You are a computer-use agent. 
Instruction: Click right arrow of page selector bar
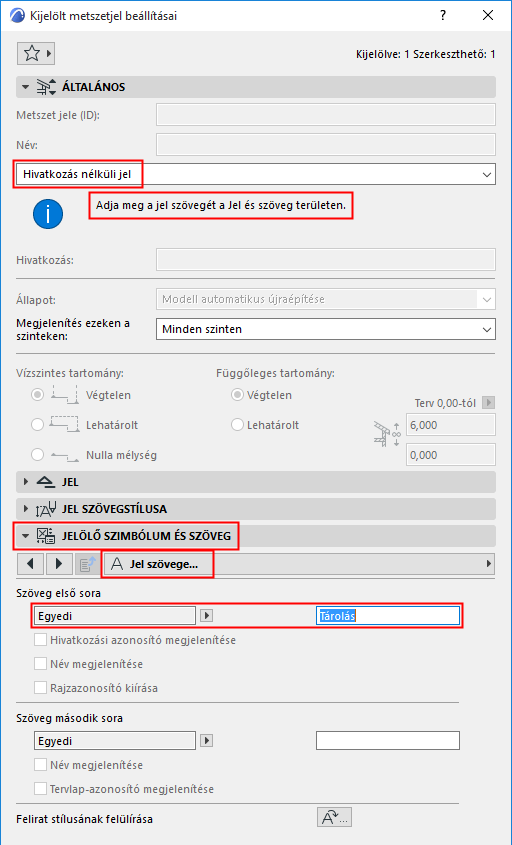pos(489,564)
